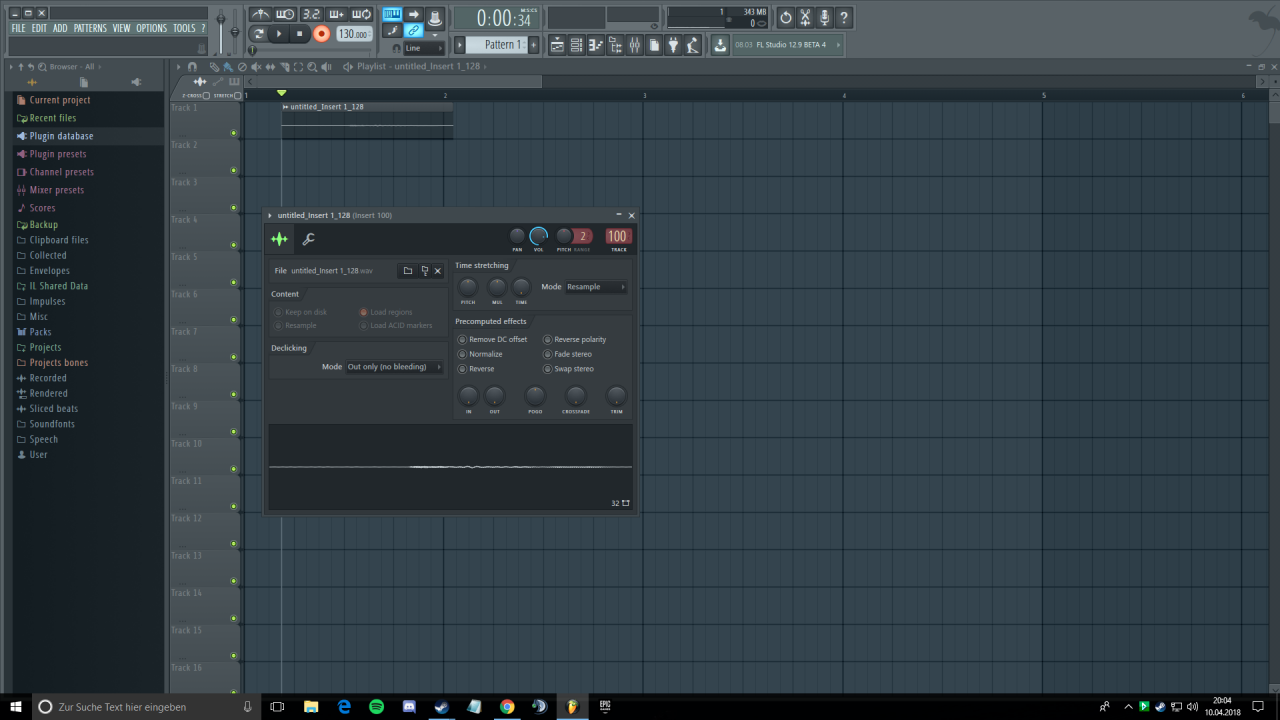Screen dimensions: 1280x720
Task: Adjust the channel PAN knob
Action: click(x=517, y=236)
